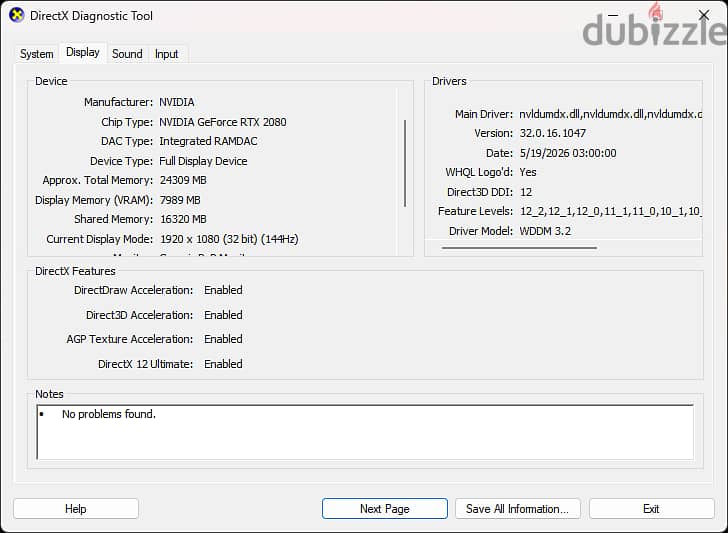Viewport: 728px width, 533px height.
Task: Minimize the DirectX Diagnostic Tool window
Action: pos(613,15)
